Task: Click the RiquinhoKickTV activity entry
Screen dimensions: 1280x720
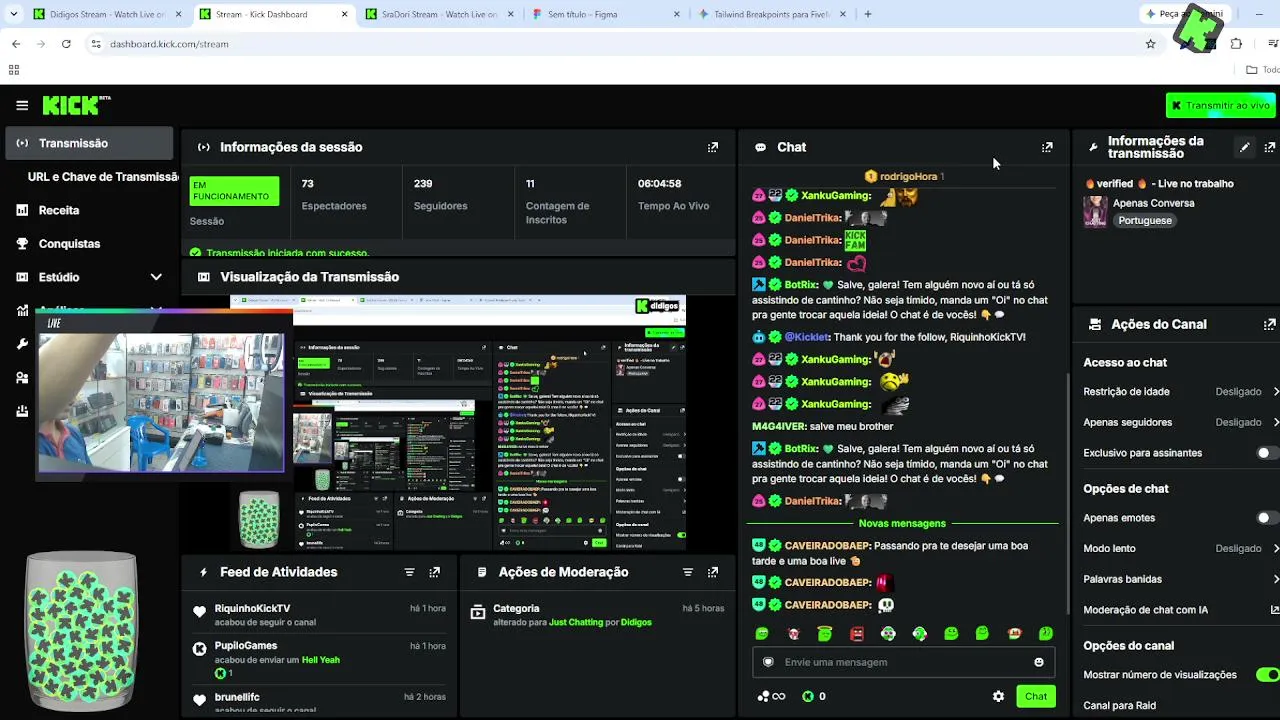Action: tap(319, 614)
